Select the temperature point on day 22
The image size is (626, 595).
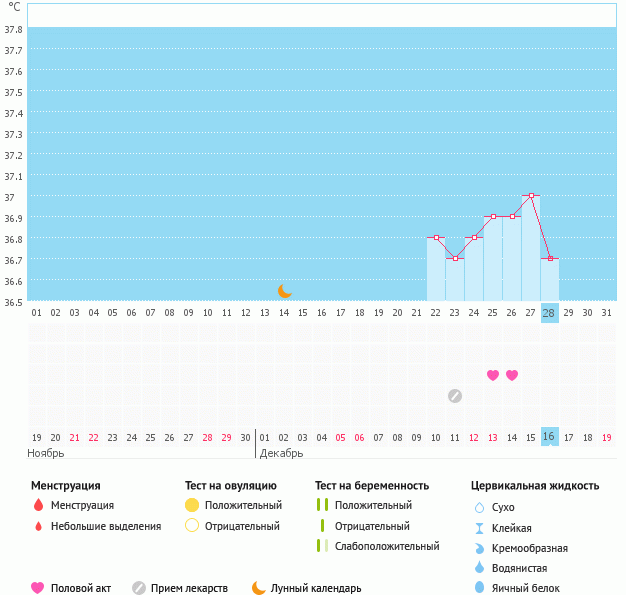437,238
